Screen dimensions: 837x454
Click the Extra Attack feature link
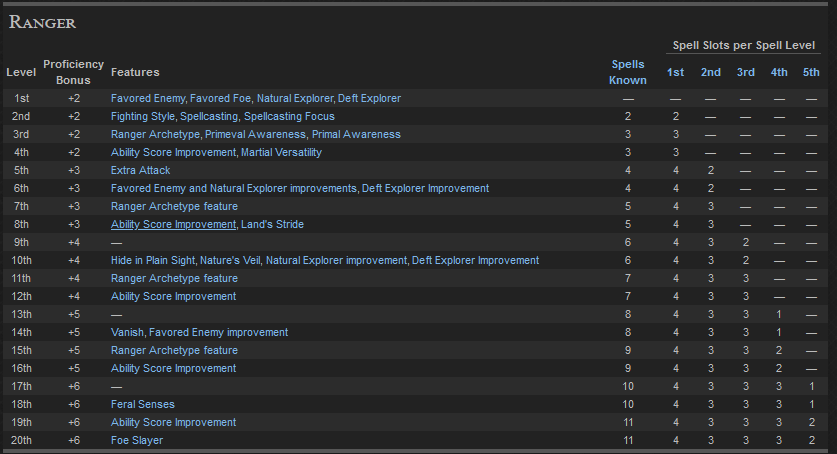(x=141, y=171)
